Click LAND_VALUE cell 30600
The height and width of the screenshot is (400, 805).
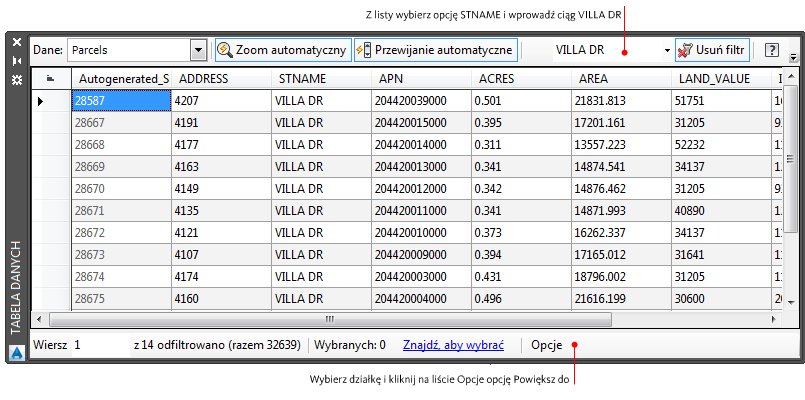pos(722,299)
